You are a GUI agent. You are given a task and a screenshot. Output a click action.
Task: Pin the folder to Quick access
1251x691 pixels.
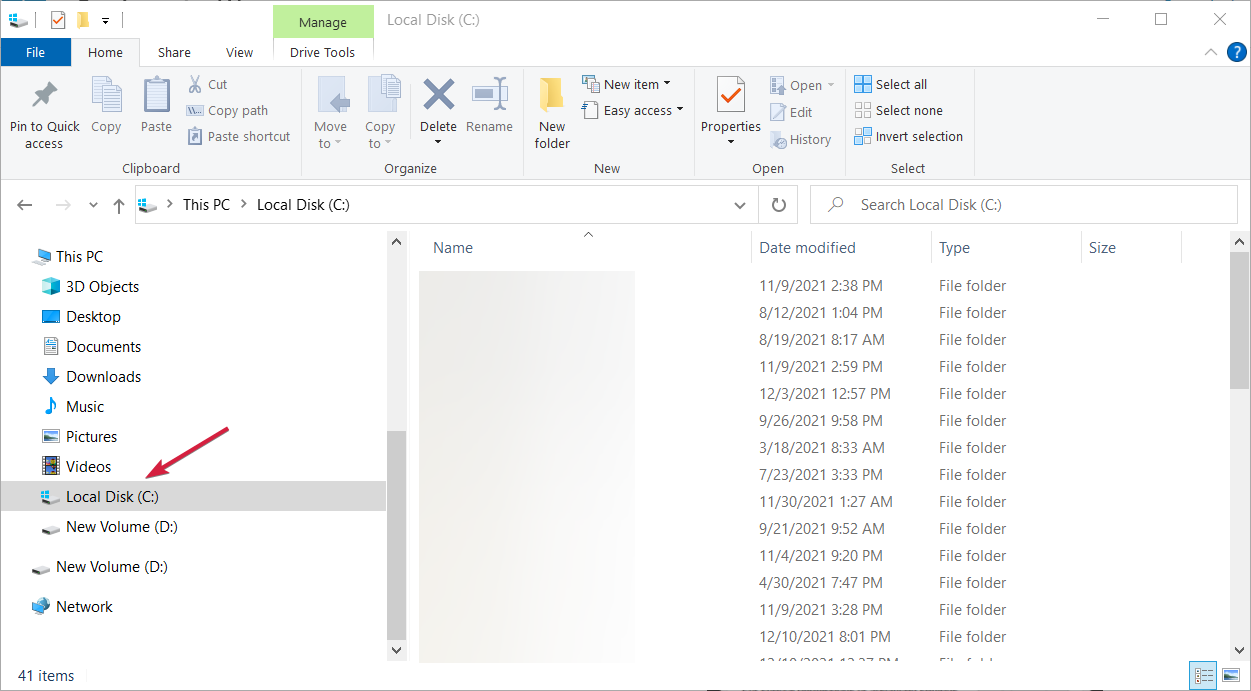[x=44, y=115]
